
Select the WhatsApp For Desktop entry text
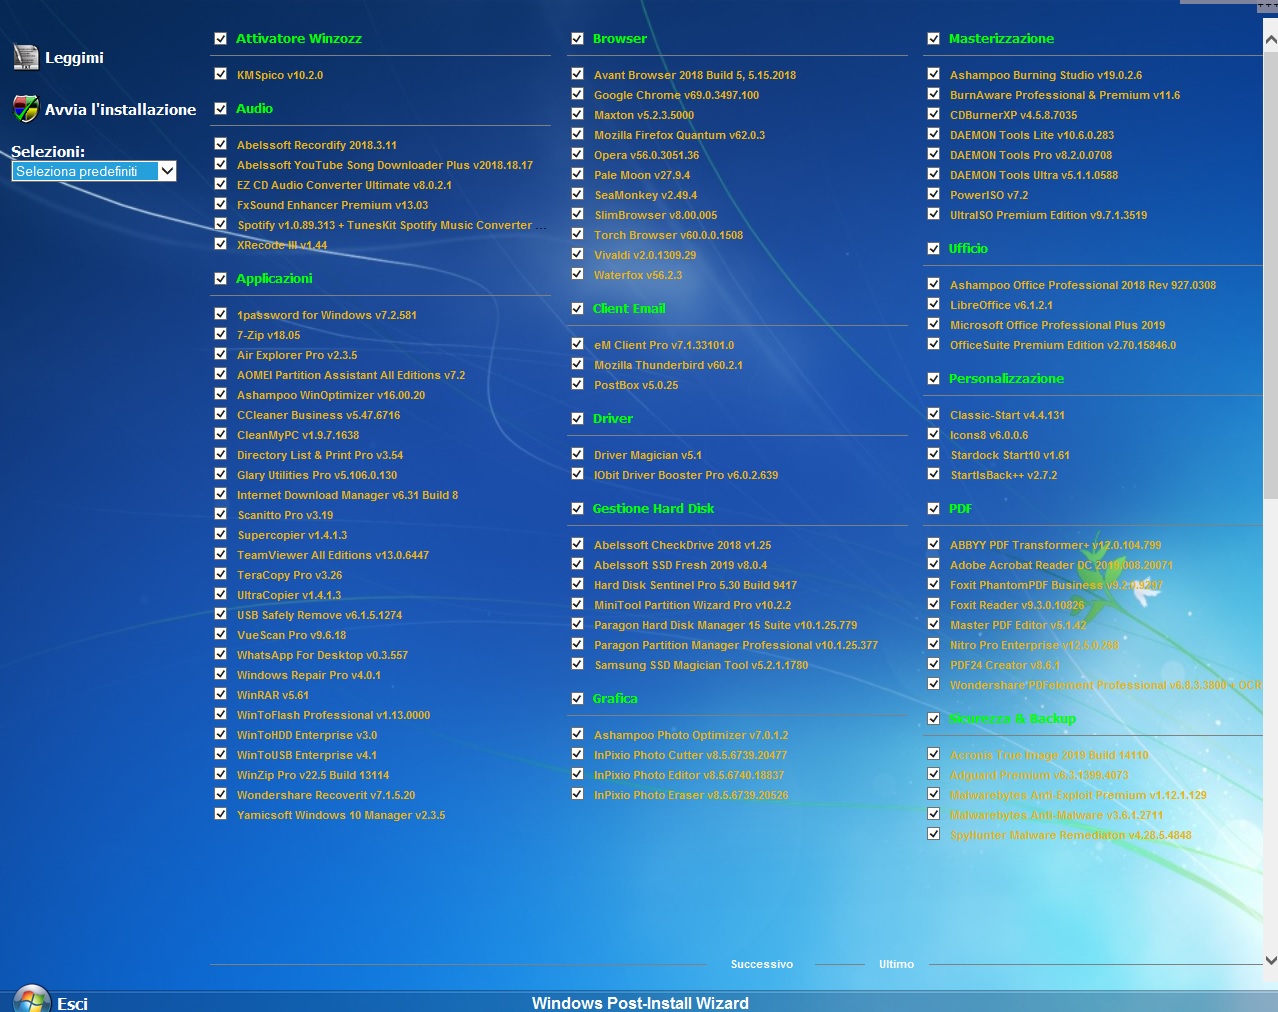(322, 655)
